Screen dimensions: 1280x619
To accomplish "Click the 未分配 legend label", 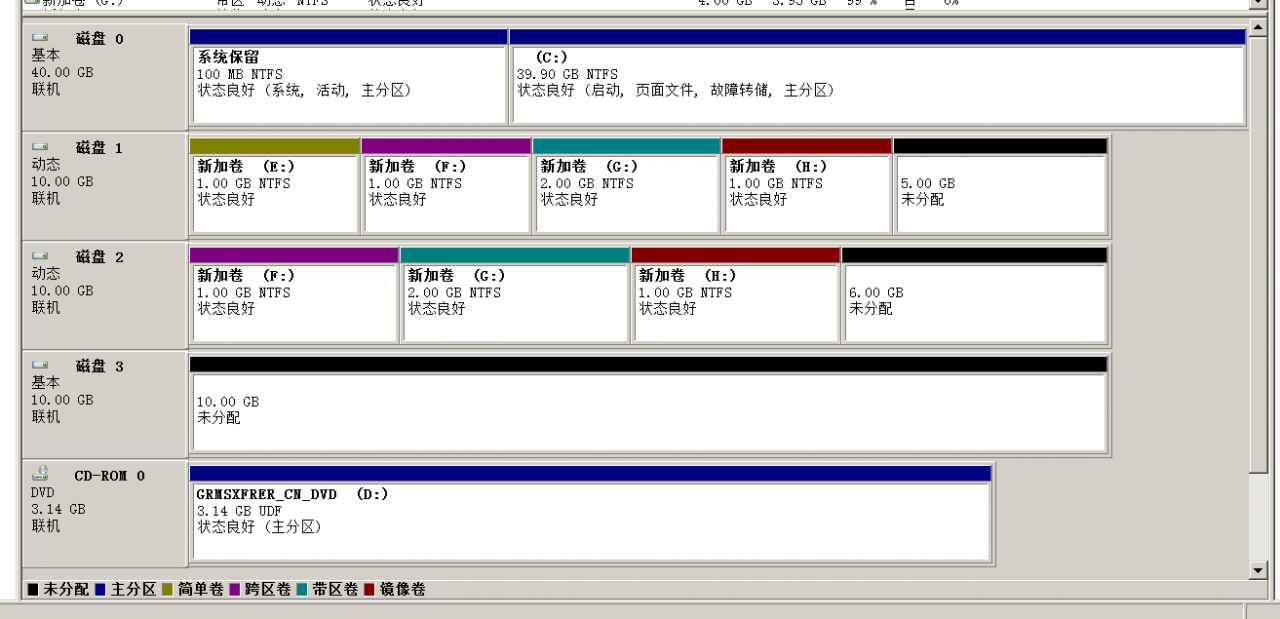I will (65, 590).
